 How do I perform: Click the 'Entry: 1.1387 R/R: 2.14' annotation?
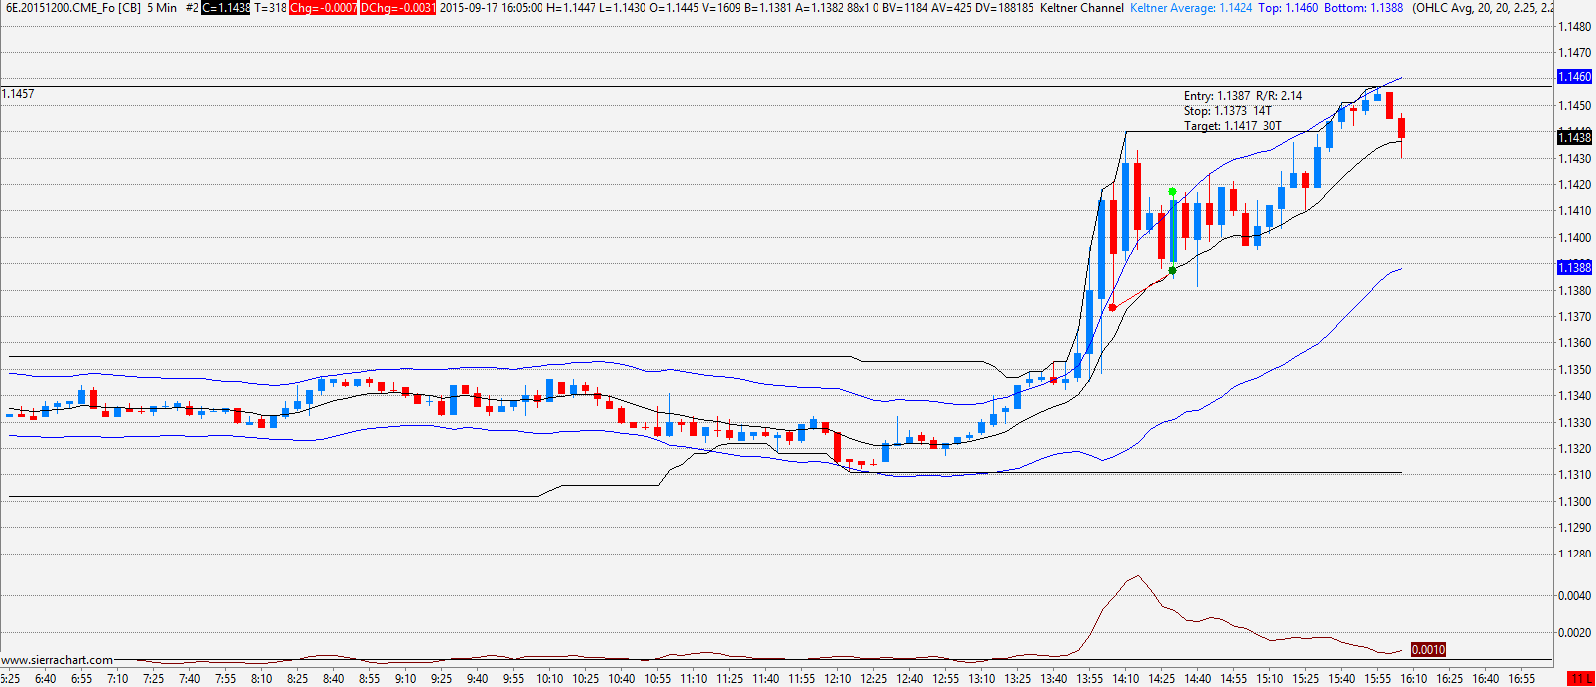pos(1243,96)
